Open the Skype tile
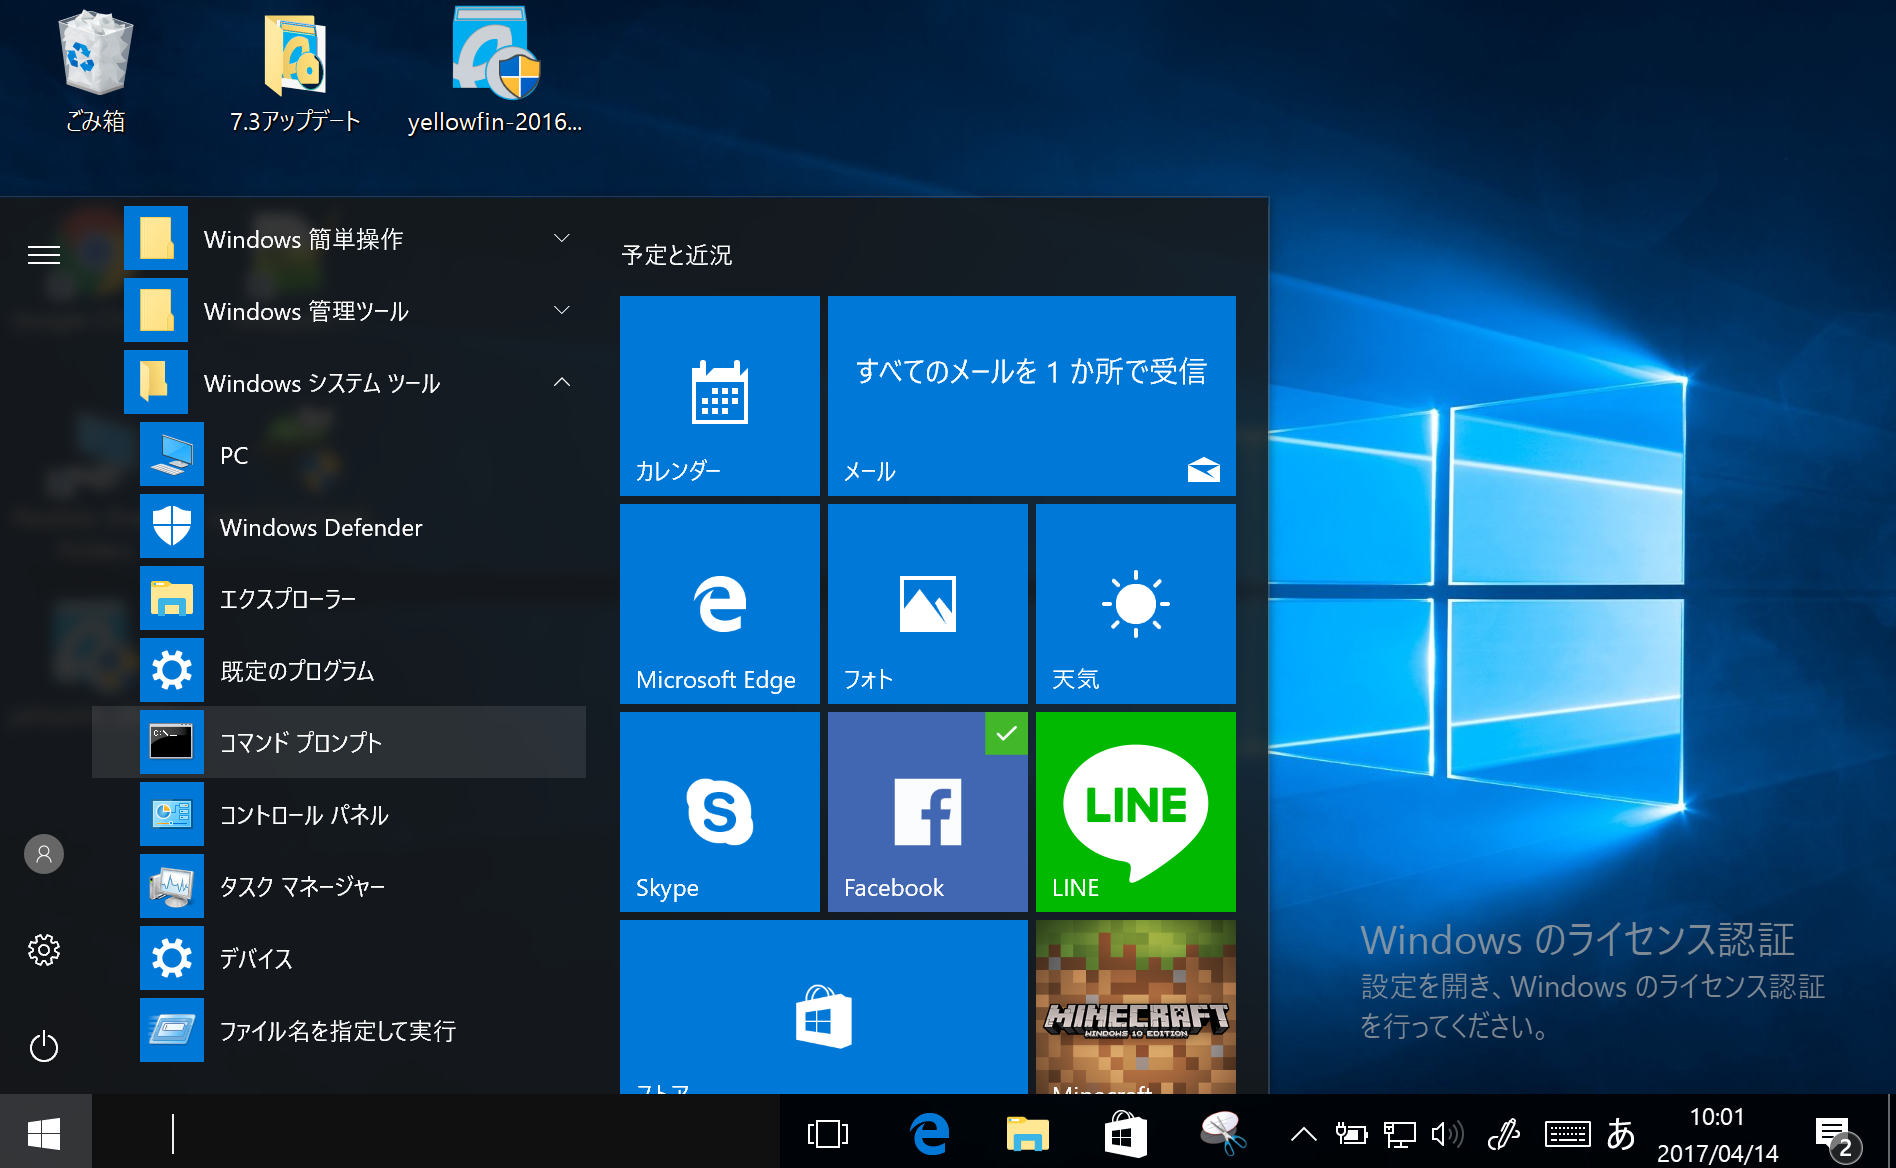The height and width of the screenshot is (1168, 1896). click(720, 812)
